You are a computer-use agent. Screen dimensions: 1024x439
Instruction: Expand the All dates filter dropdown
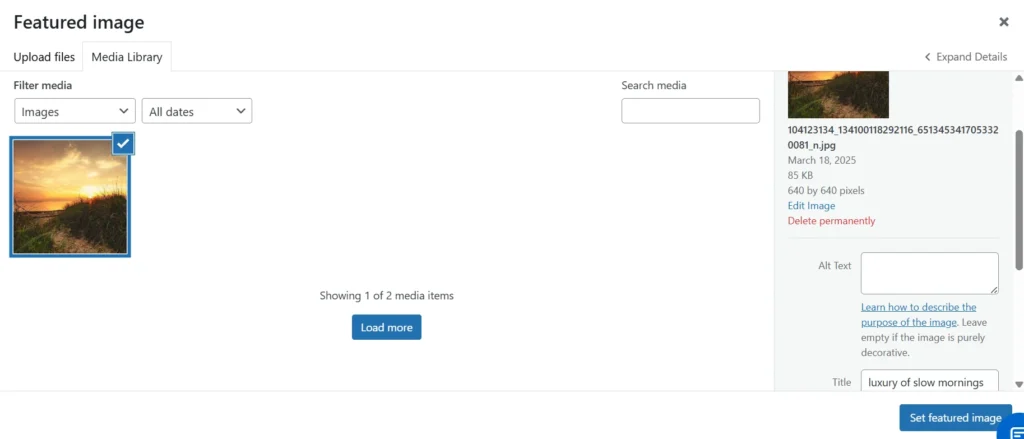click(197, 112)
